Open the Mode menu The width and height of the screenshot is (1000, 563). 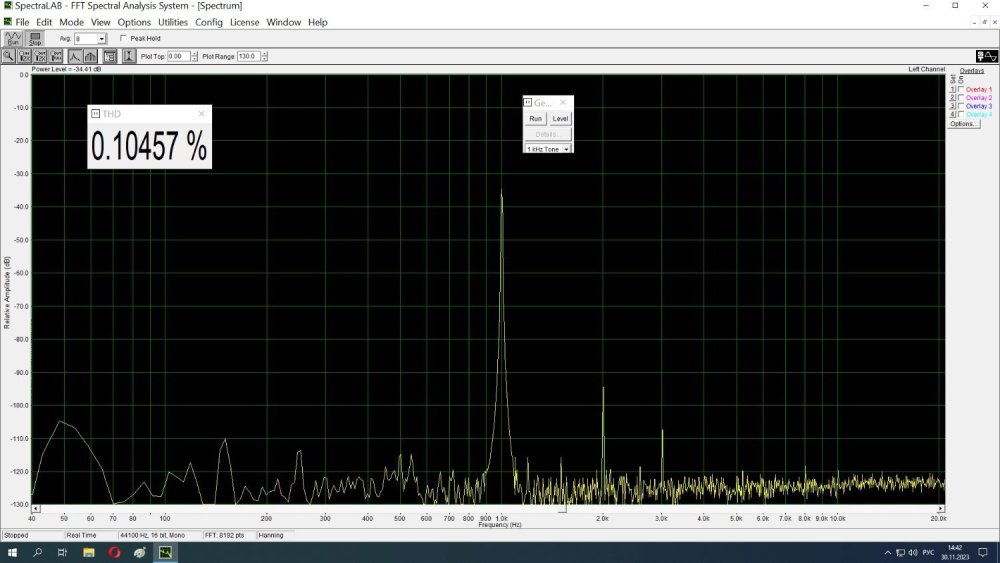[71, 22]
